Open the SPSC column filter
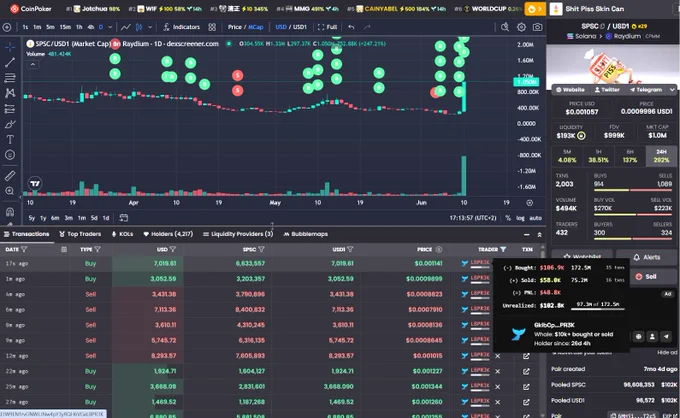Image resolution: width=680 pixels, height=418 pixels. [261, 249]
